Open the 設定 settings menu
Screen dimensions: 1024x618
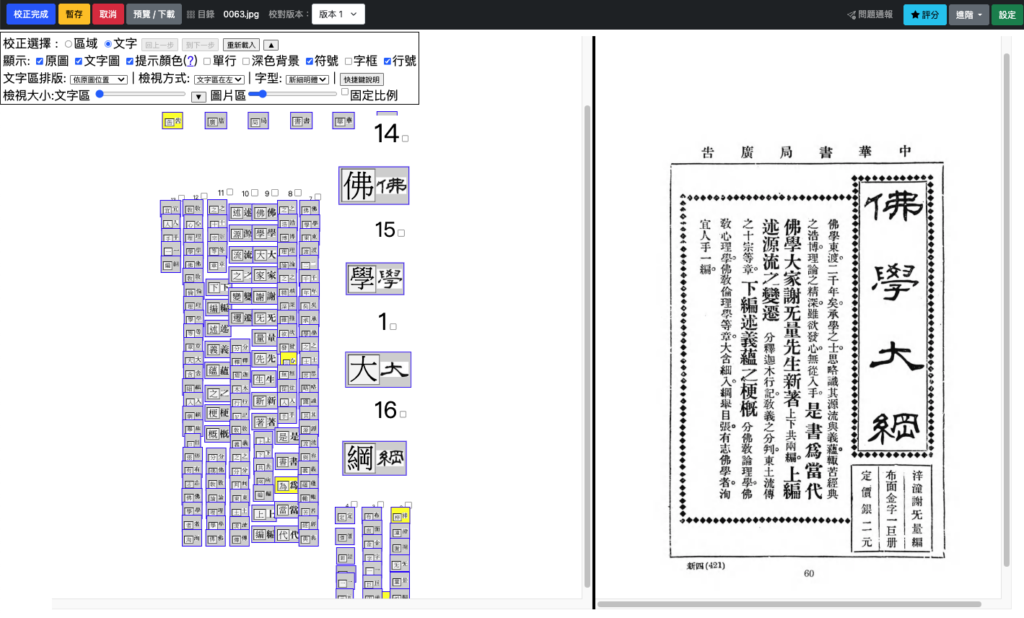(1006, 15)
